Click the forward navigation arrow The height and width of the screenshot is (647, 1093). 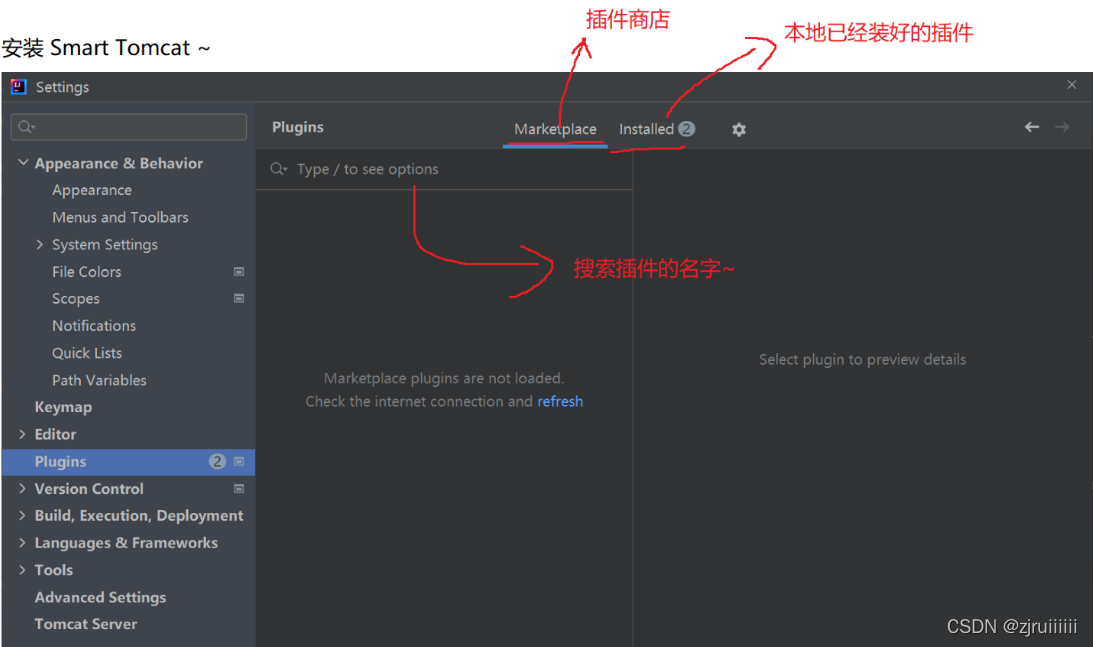pyautogui.click(x=1062, y=127)
